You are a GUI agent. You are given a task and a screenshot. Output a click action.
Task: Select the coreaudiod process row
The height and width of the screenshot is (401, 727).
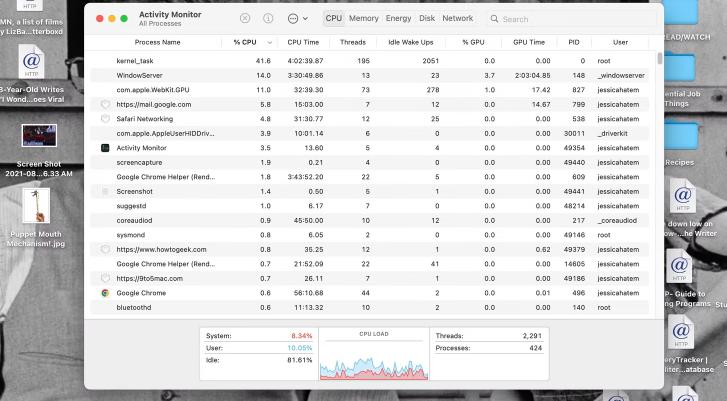pos(370,221)
